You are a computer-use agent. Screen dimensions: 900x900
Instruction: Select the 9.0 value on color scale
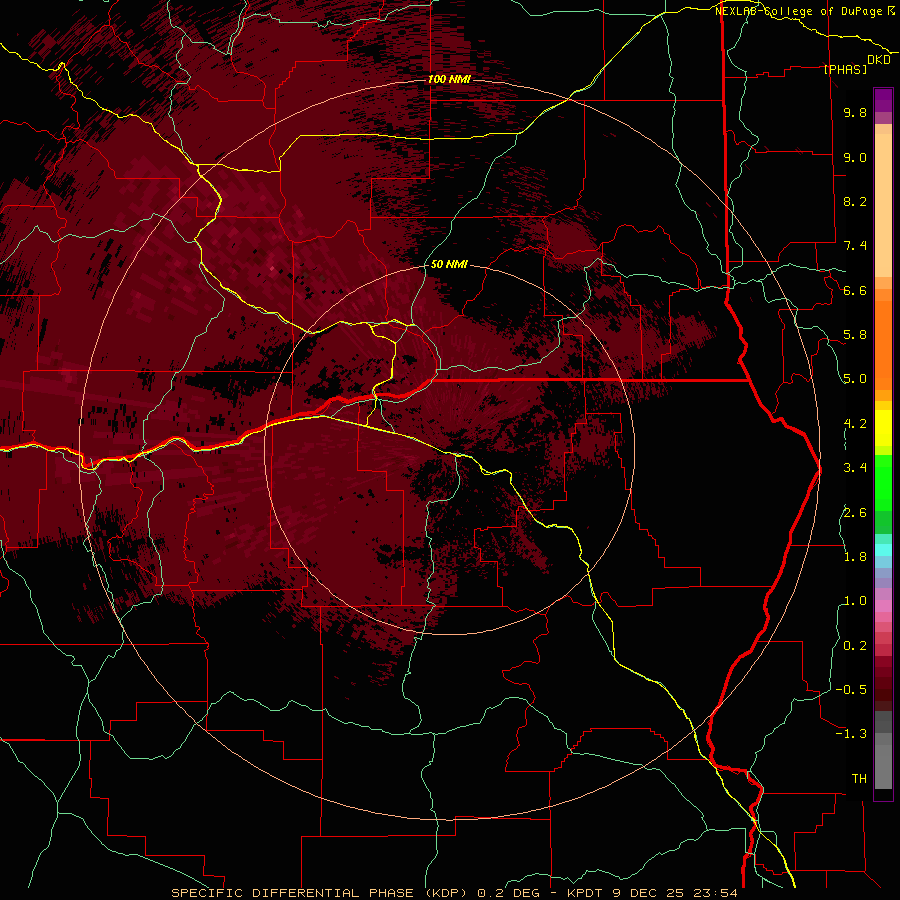[855, 157]
